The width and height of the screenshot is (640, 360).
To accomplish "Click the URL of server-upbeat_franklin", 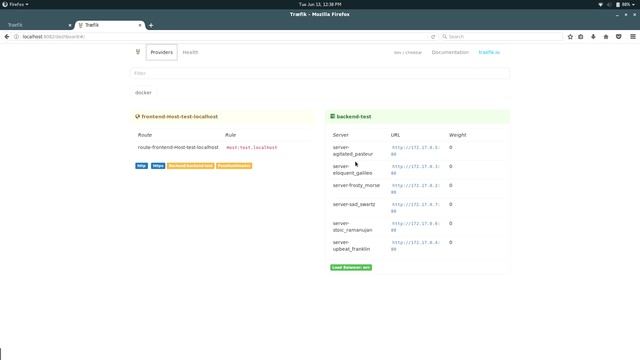I will (x=416, y=245).
